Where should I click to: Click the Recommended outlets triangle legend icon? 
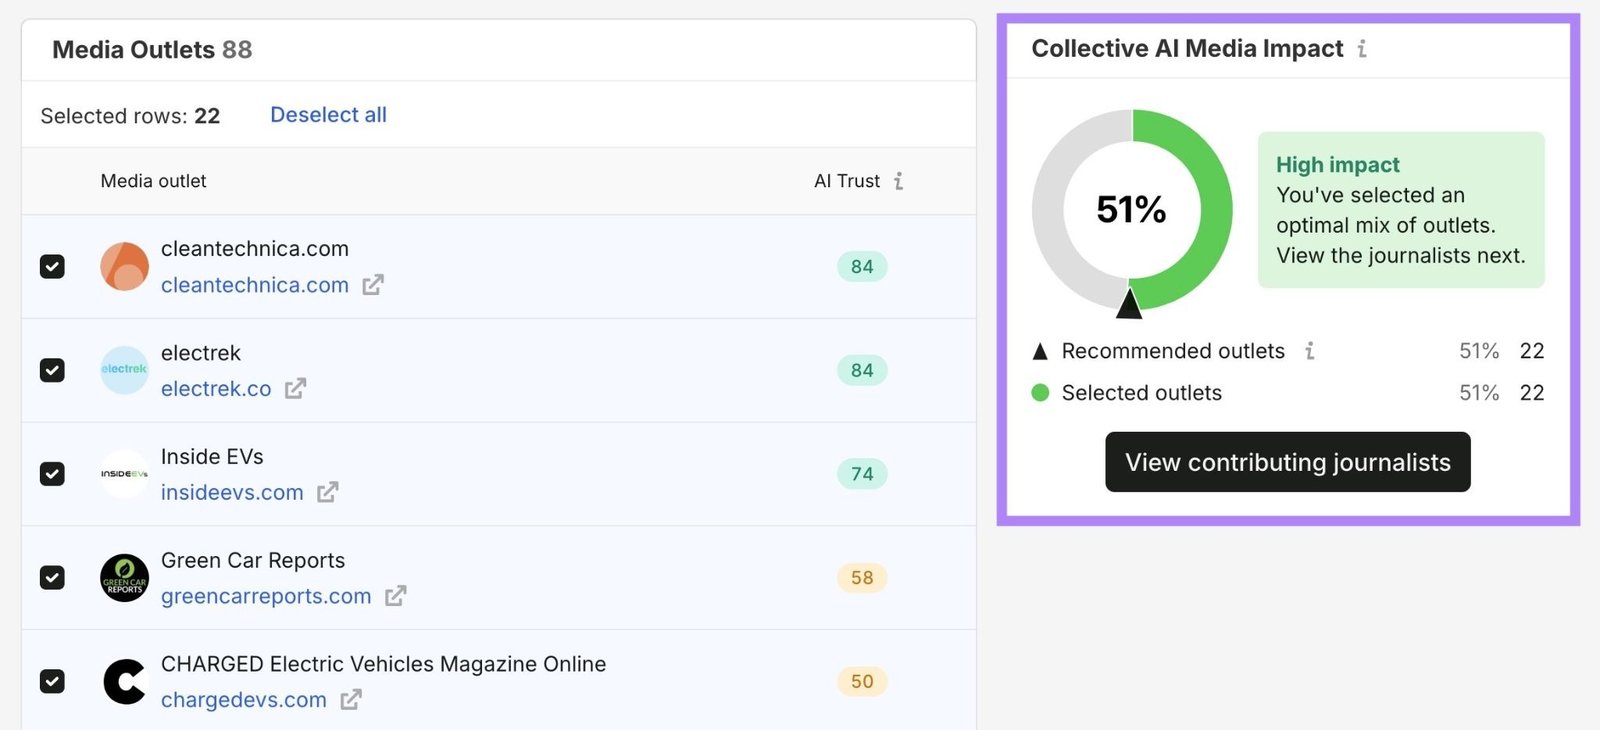coord(1040,351)
